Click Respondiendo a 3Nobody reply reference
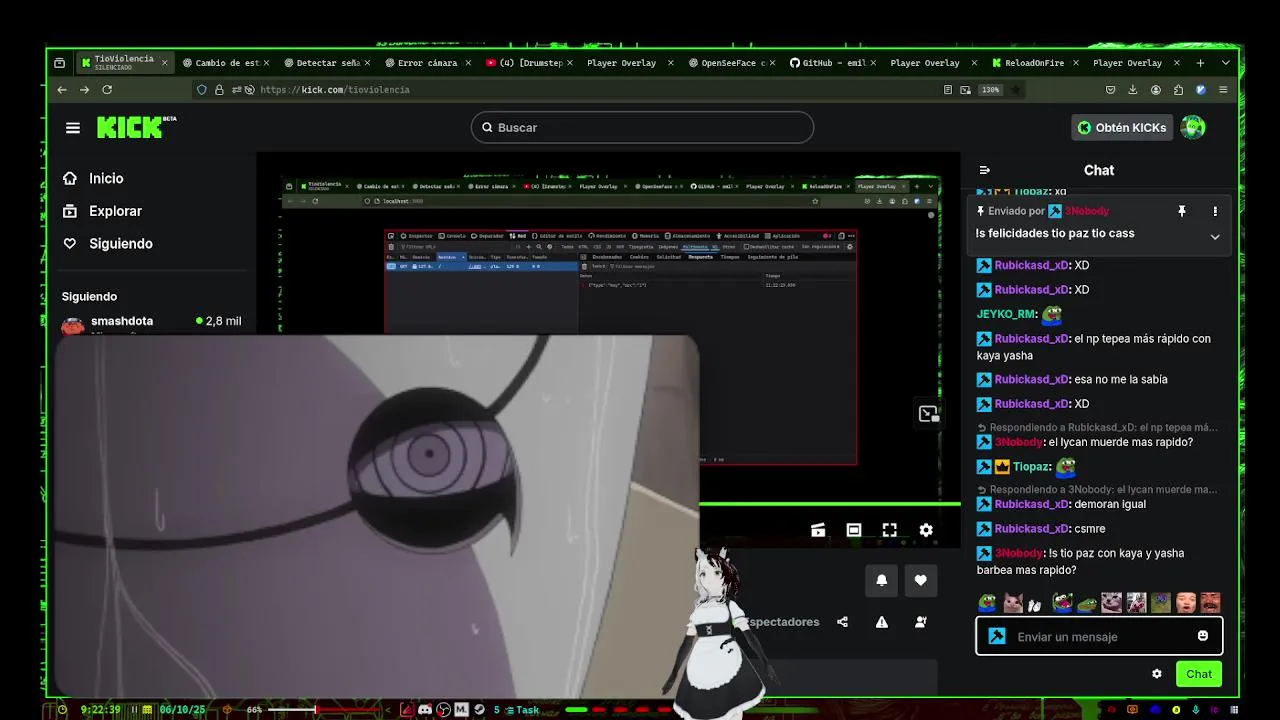The width and height of the screenshot is (1280, 720). (x=1096, y=490)
